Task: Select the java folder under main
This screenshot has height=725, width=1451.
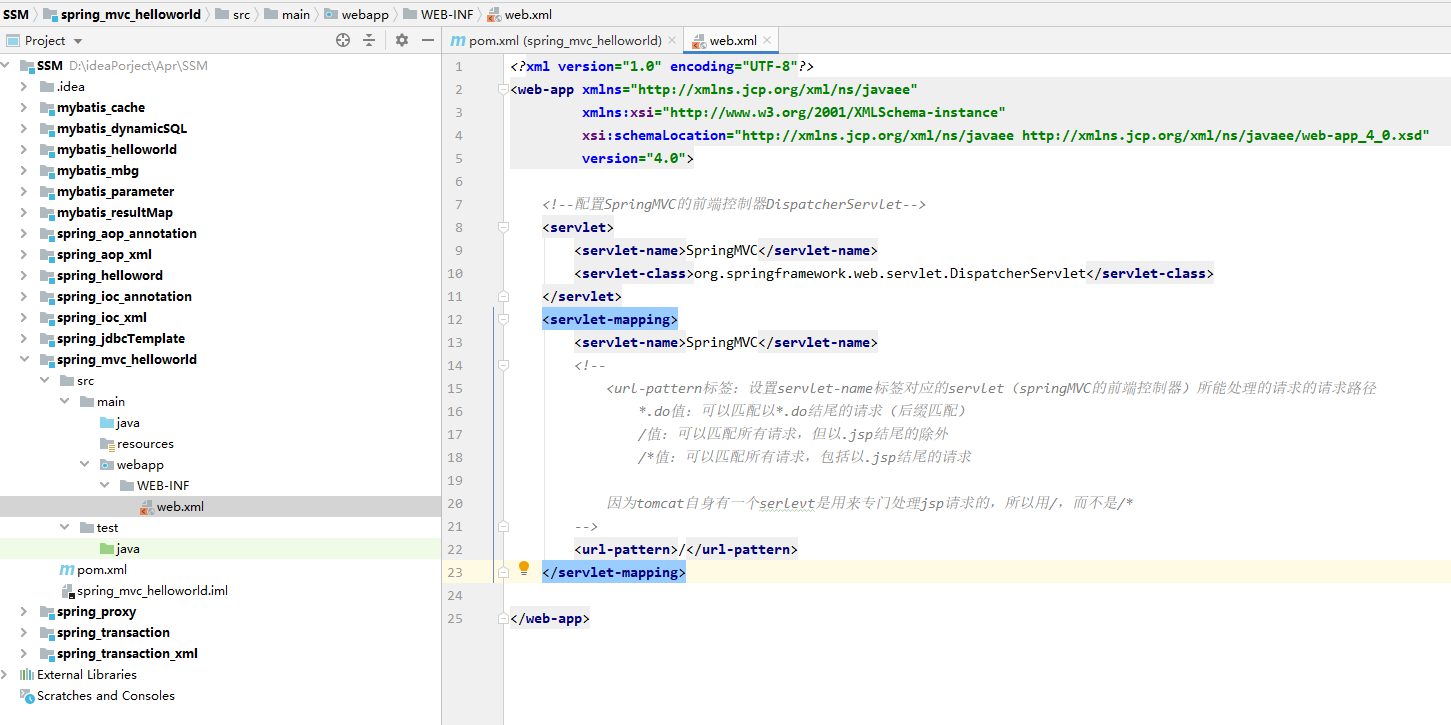Action: click(128, 423)
